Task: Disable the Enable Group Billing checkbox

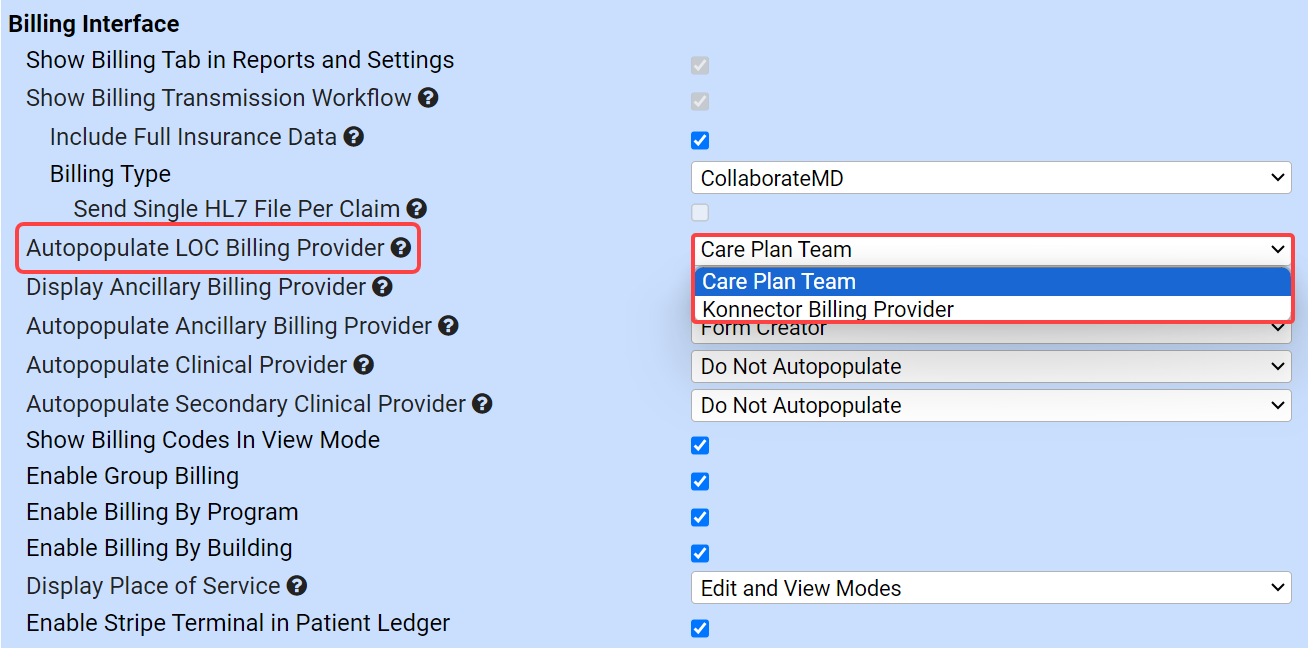Action: 700,481
